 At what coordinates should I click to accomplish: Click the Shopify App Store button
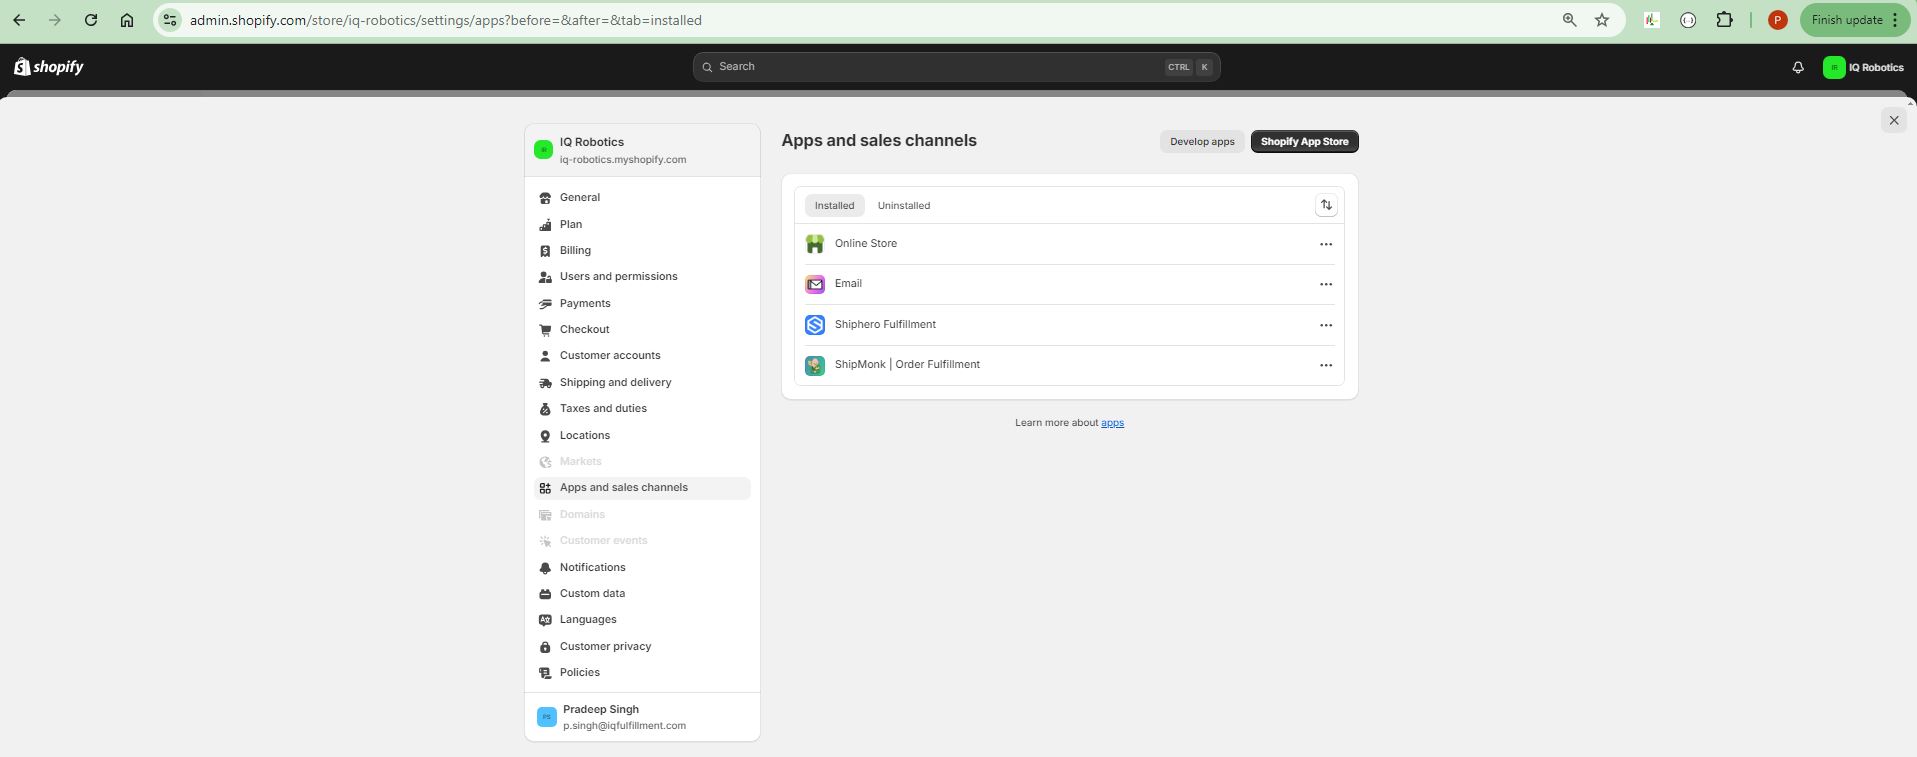point(1304,142)
